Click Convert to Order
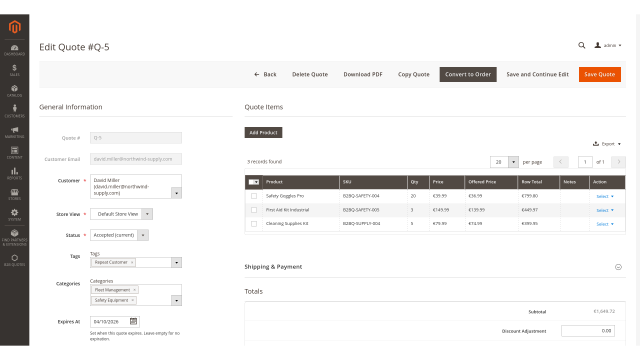The image size is (640, 360). (468, 75)
